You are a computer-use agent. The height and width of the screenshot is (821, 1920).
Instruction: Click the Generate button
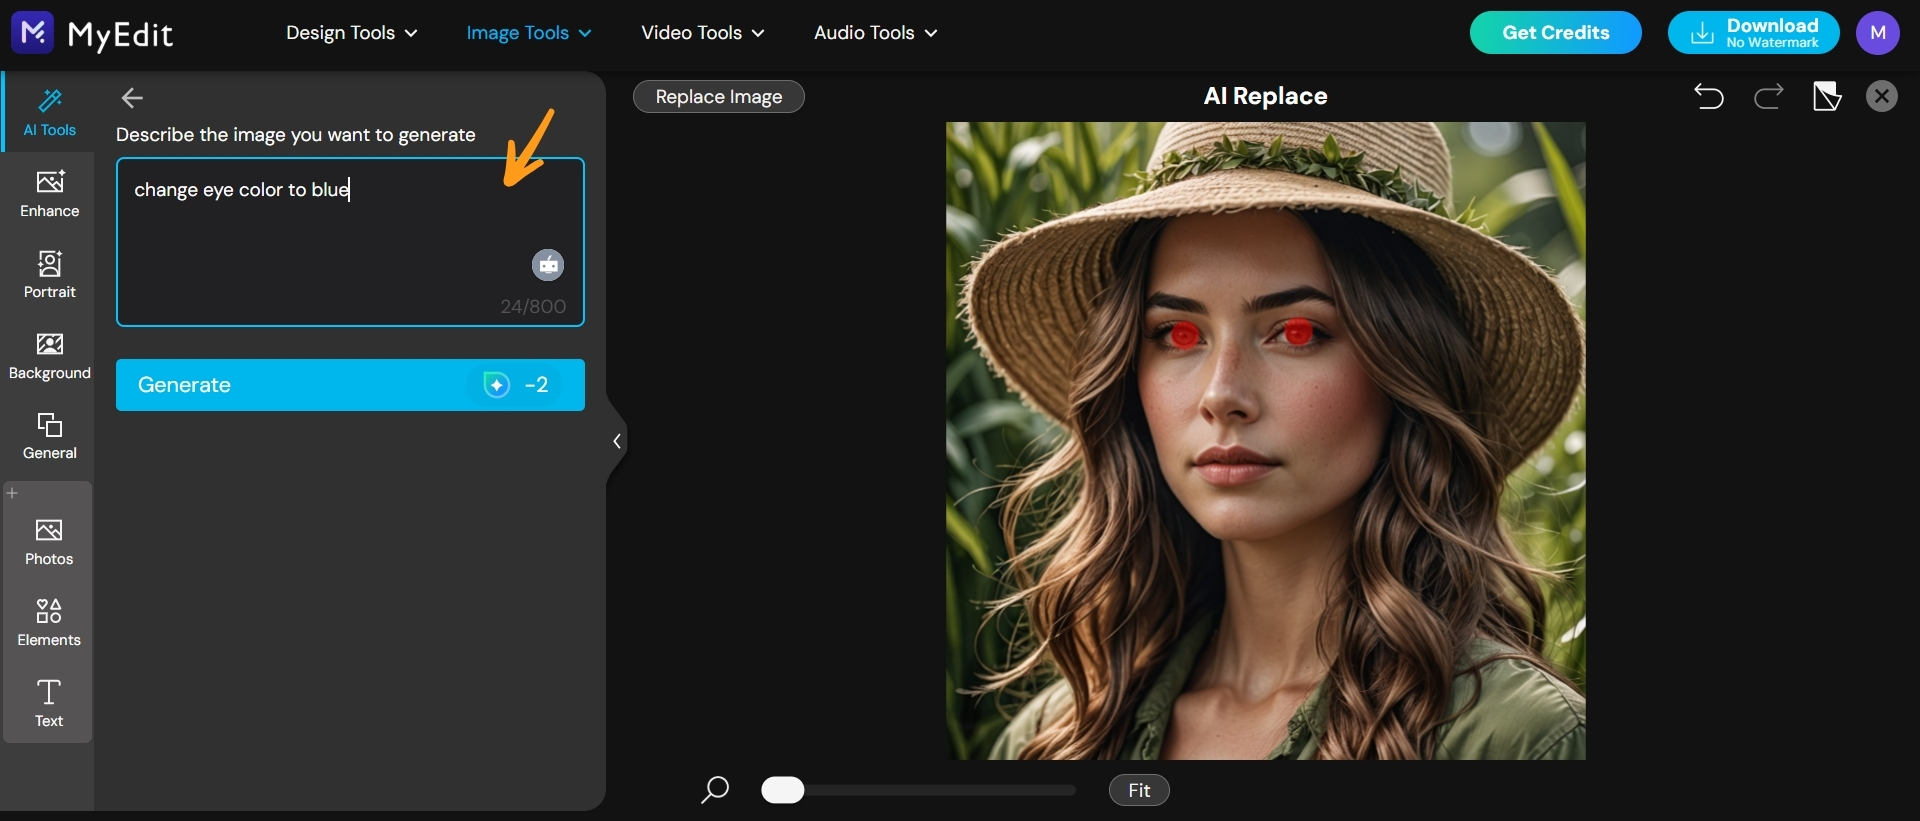350,385
